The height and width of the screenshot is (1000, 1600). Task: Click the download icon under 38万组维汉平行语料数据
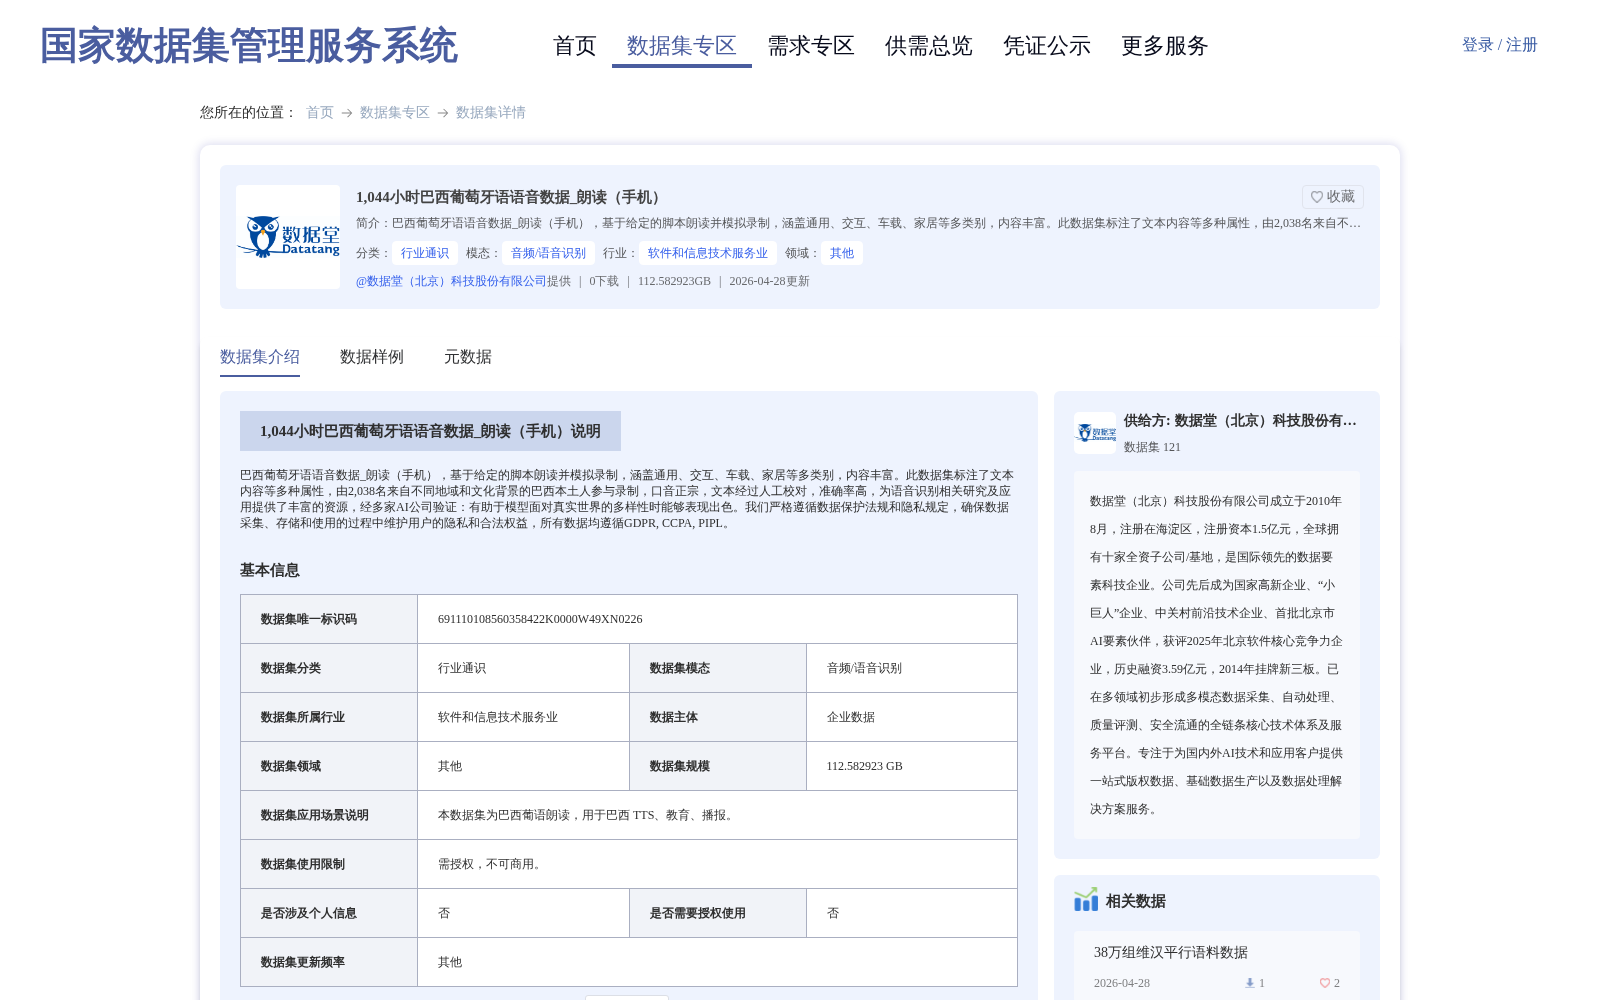click(x=1250, y=983)
